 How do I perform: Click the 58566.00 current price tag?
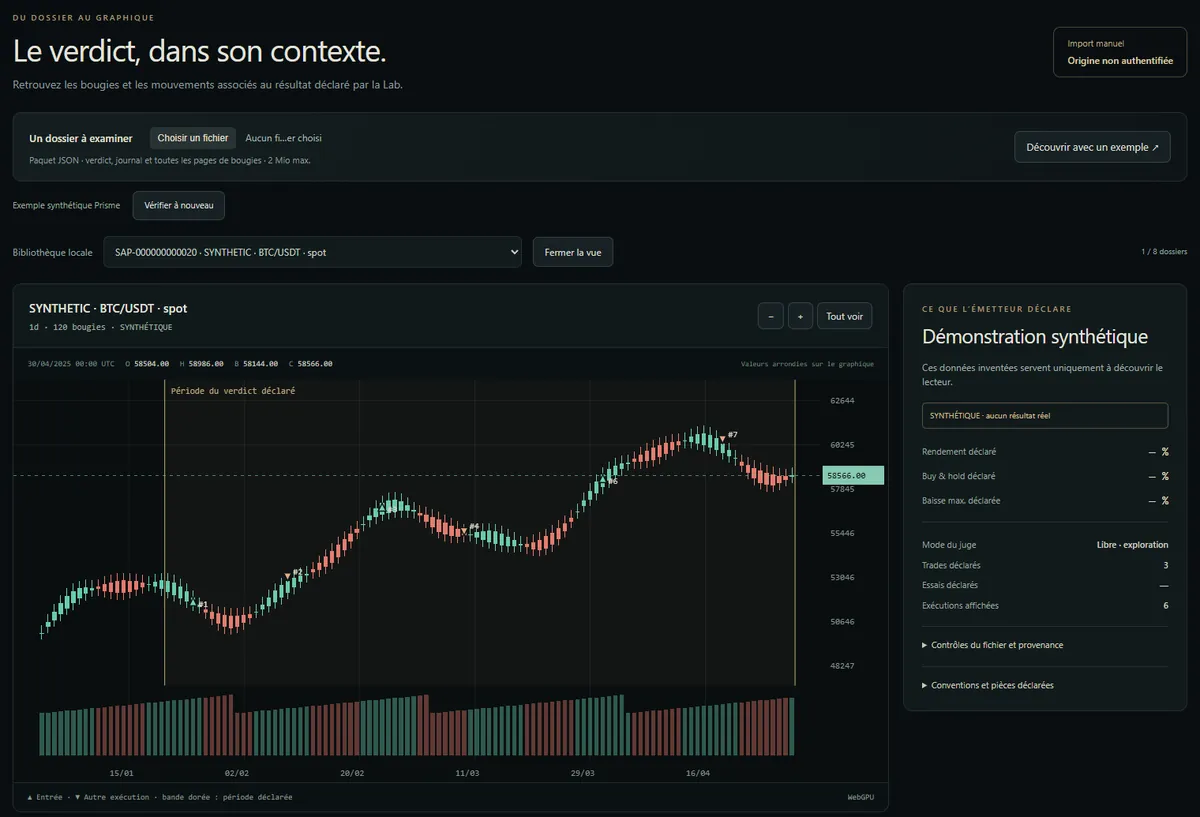pyautogui.click(x=853, y=476)
